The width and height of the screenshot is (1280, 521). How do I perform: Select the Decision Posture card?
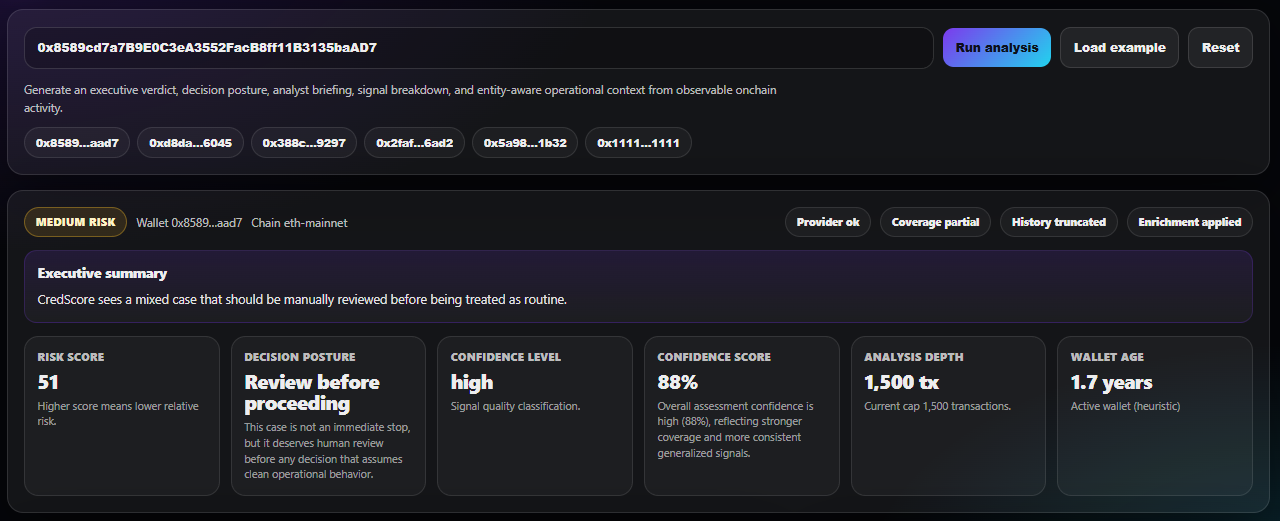[328, 415]
